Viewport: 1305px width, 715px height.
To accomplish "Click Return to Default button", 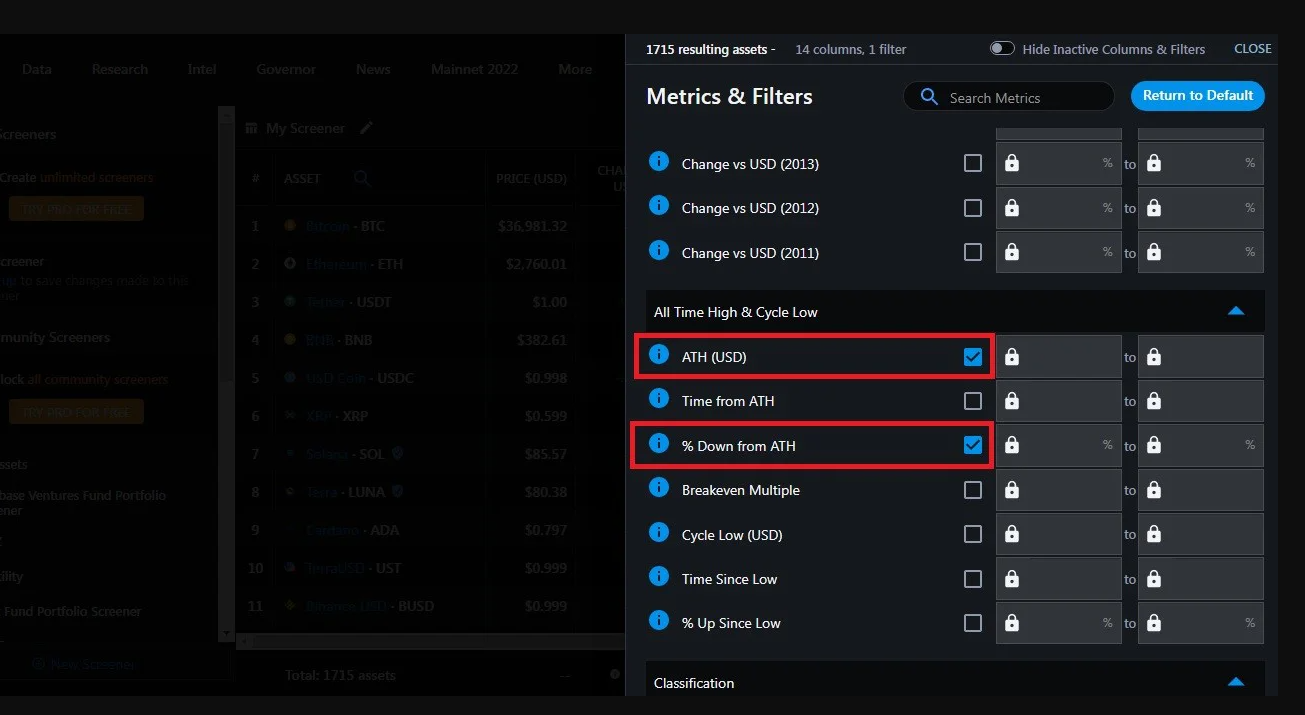I will click(x=1198, y=96).
